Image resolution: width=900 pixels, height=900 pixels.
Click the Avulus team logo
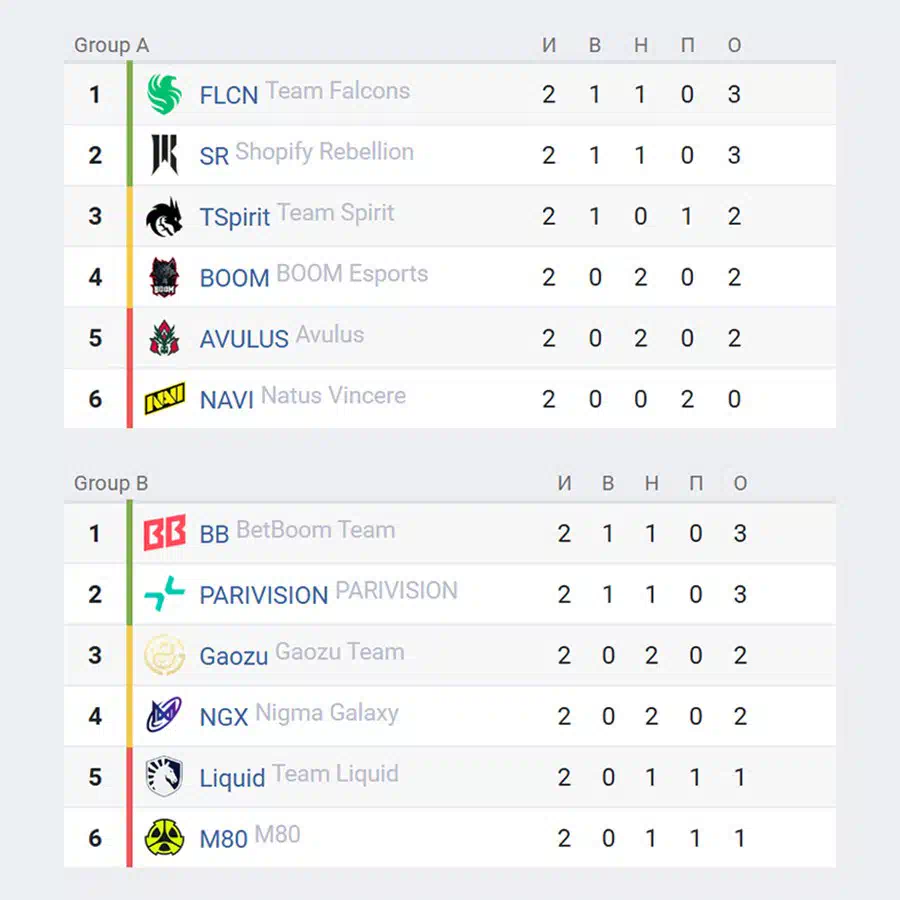tap(164, 338)
